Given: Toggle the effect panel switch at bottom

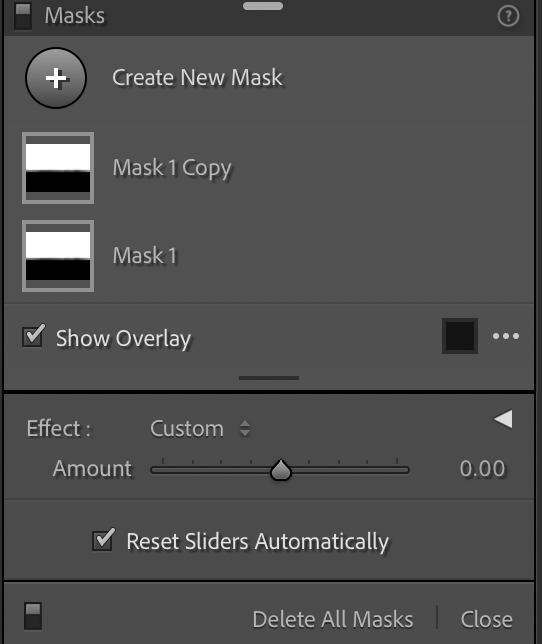Looking at the screenshot, I should click(33, 616).
